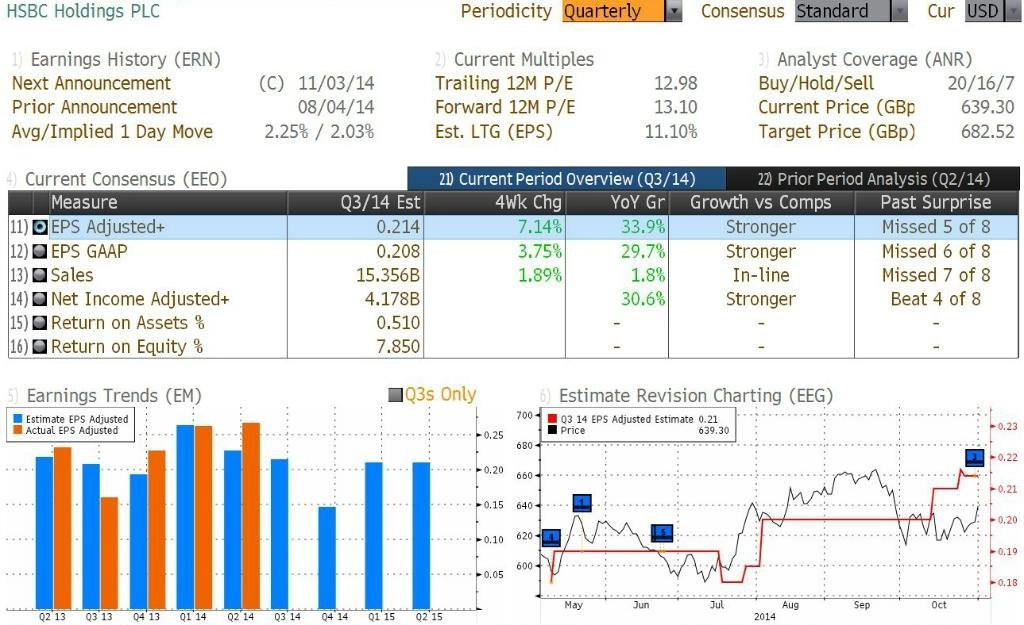Click the blue event marker near June
This screenshot has height=625, width=1024.
tap(662, 533)
